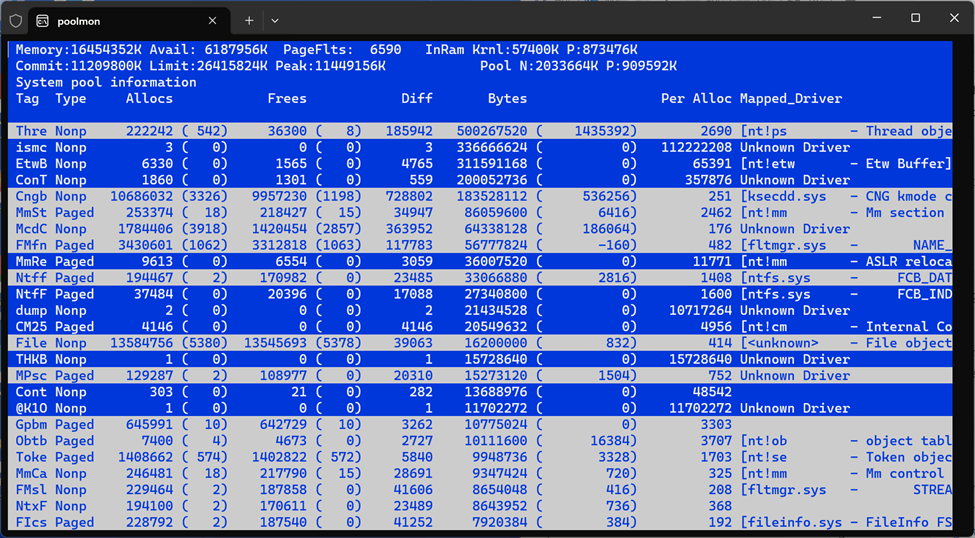Click the EtwB tag row
The image size is (975, 538).
click(x=480, y=164)
